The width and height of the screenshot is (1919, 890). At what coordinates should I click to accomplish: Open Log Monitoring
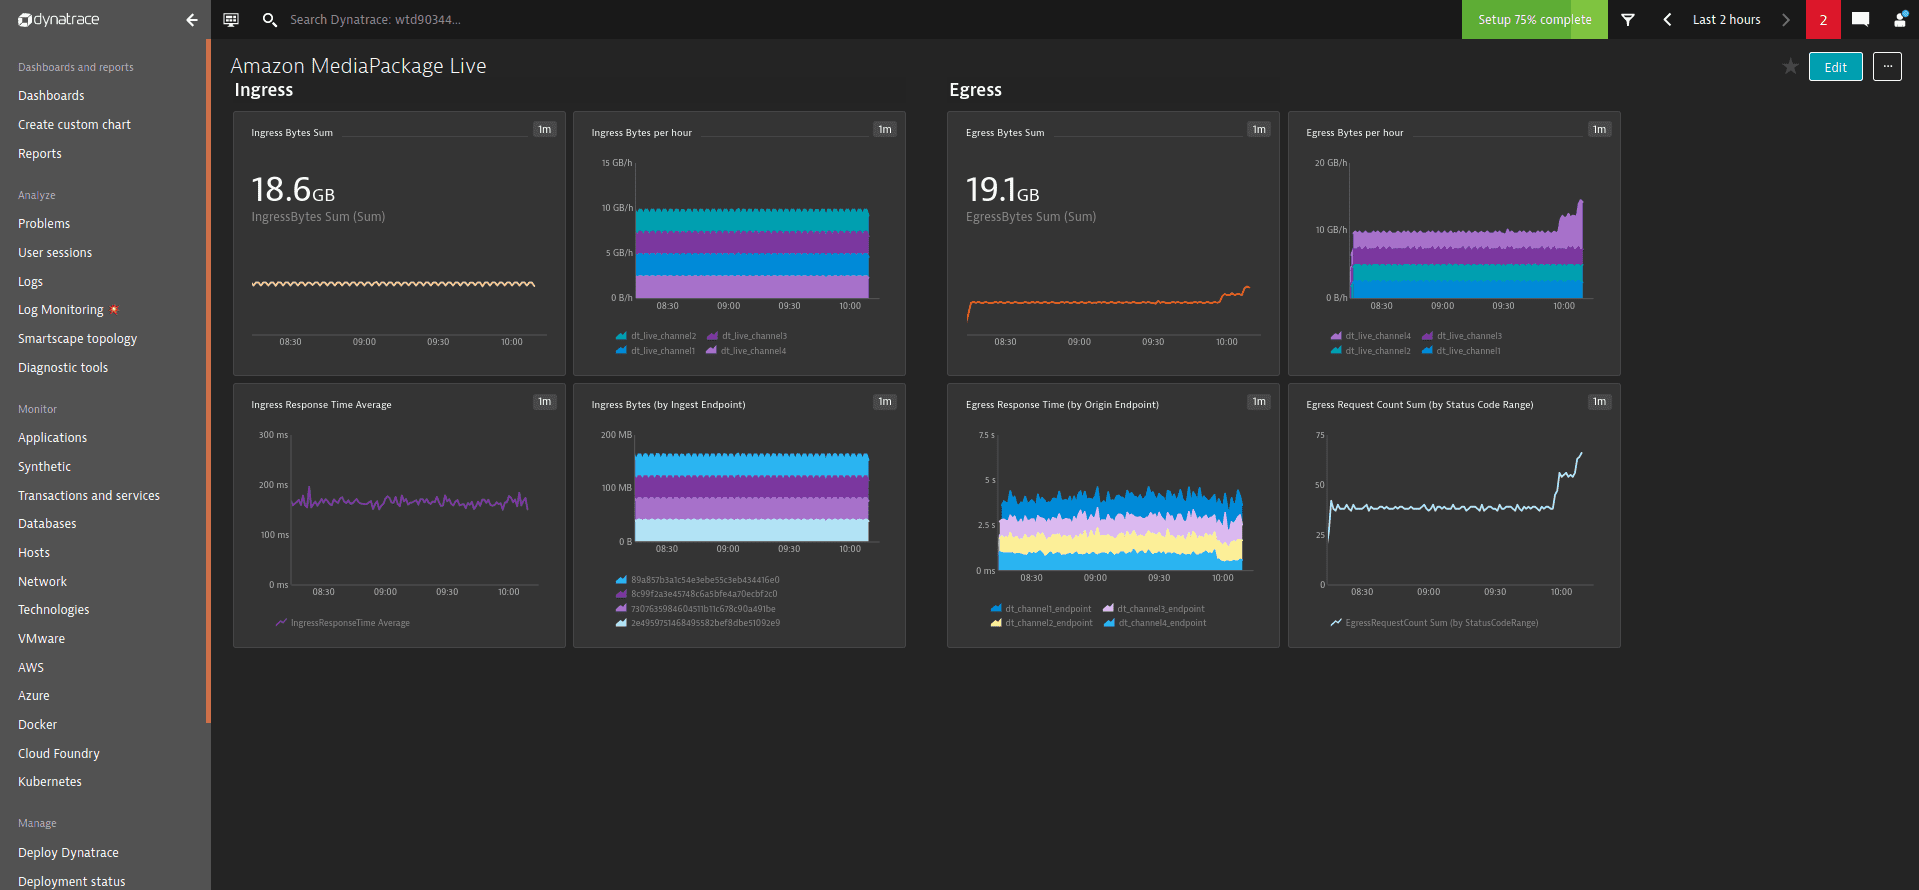(x=61, y=310)
